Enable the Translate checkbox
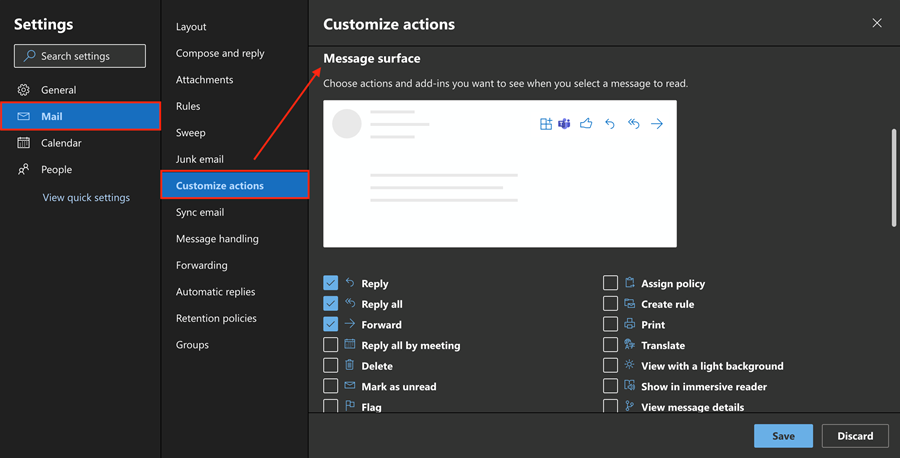This screenshot has width=900, height=458. [x=610, y=345]
